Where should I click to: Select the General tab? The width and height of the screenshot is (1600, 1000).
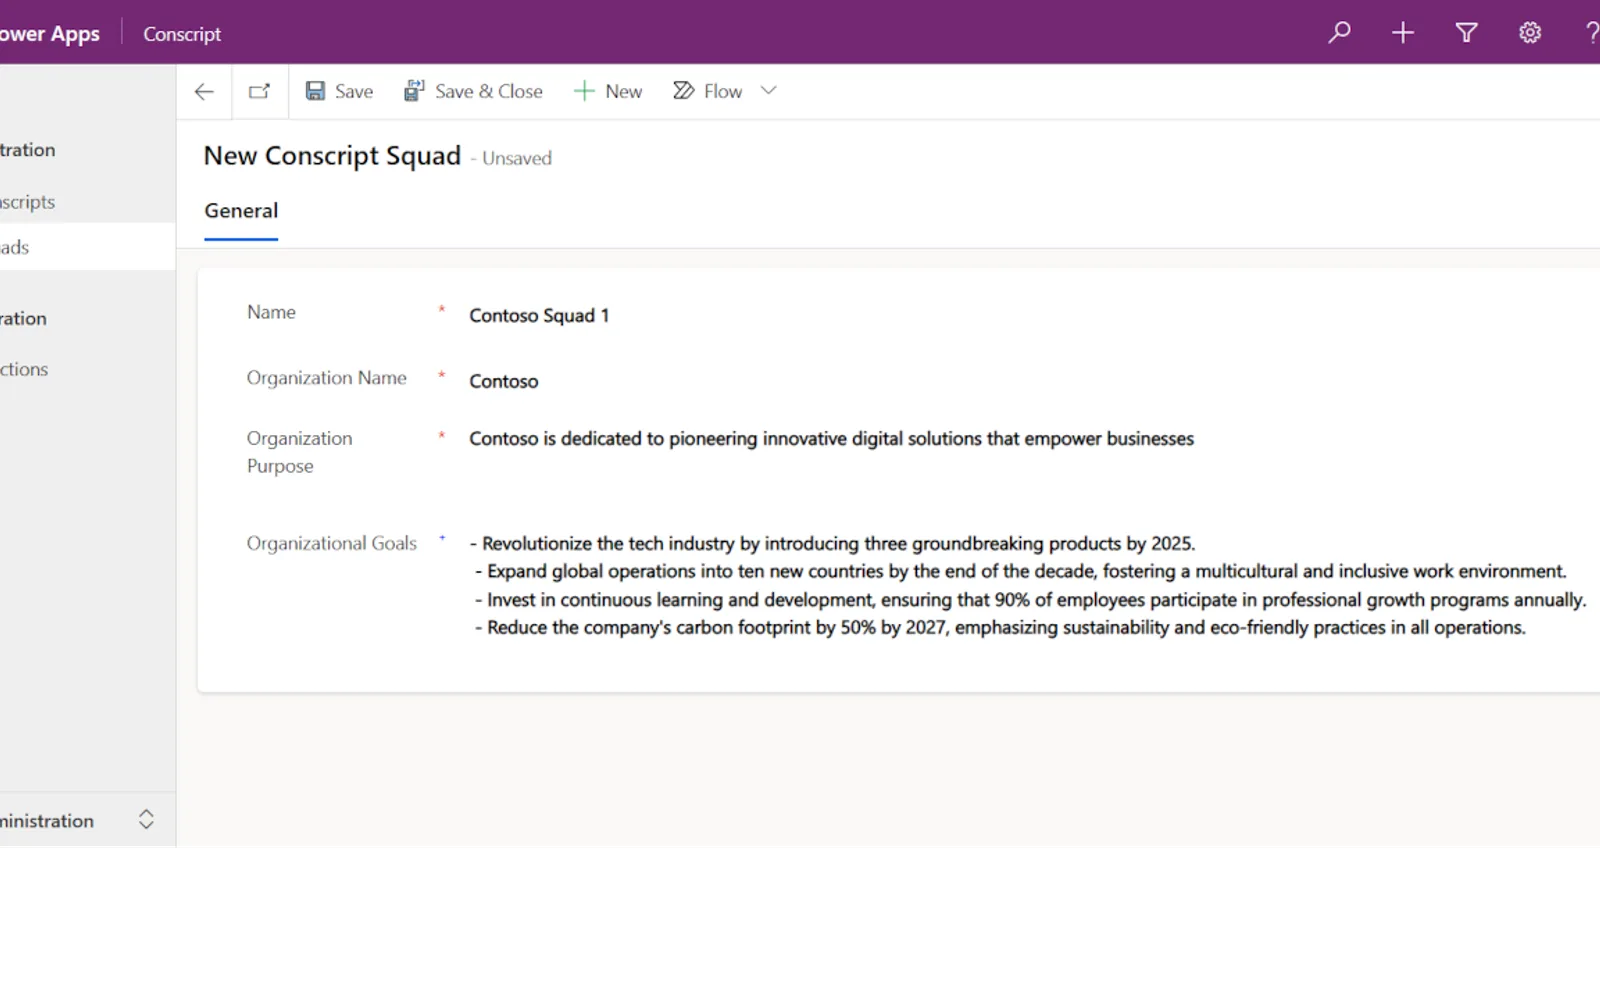241,211
